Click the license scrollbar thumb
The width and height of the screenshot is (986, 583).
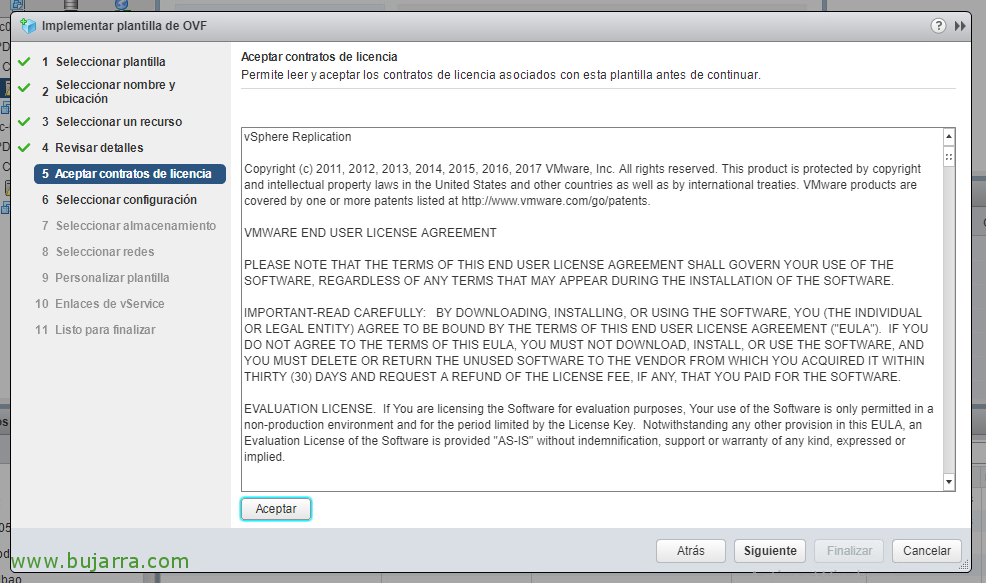(949, 156)
